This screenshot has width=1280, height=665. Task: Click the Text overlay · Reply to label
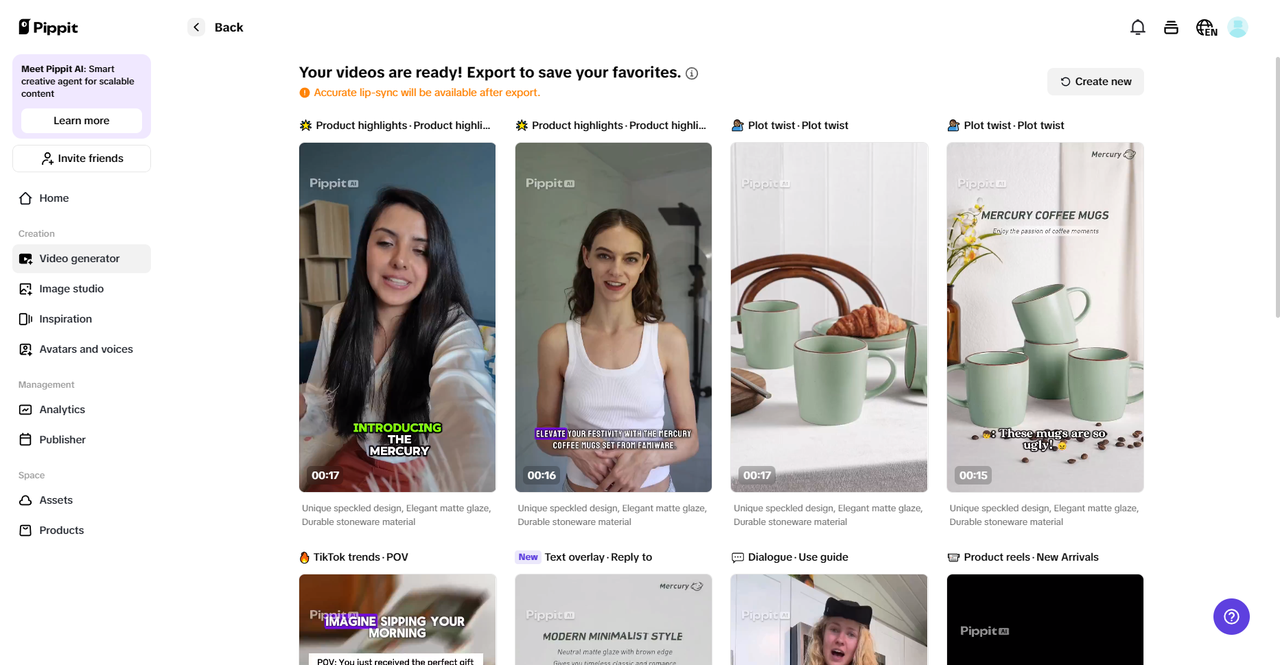(598, 557)
